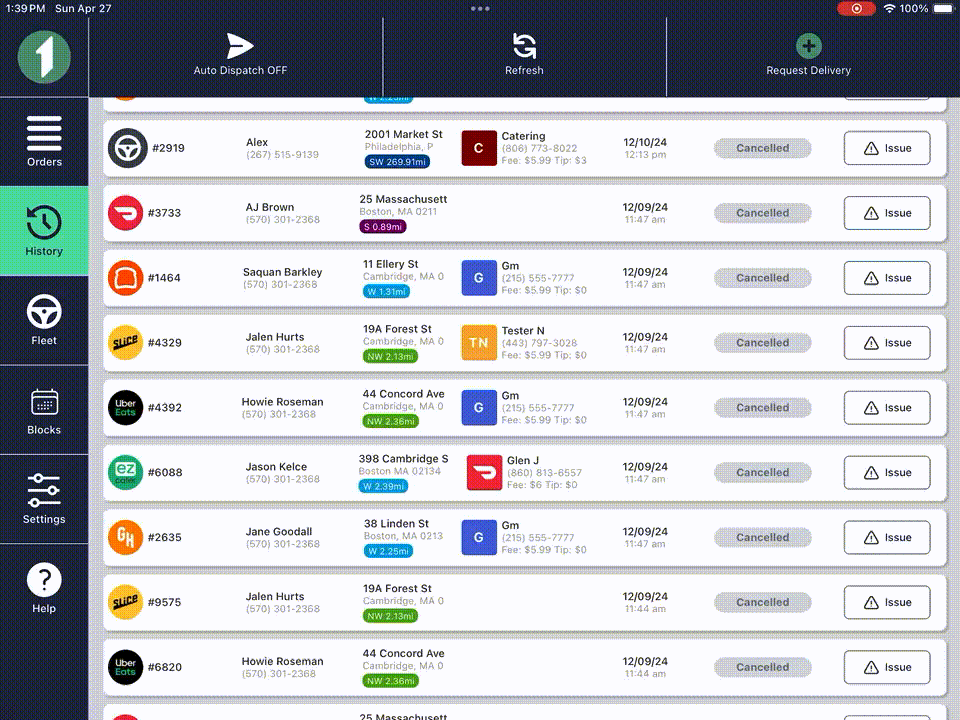Viewport: 960px width, 720px height.
Task: Click DoorDash icon for order #3733
Action: pyautogui.click(x=126, y=213)
